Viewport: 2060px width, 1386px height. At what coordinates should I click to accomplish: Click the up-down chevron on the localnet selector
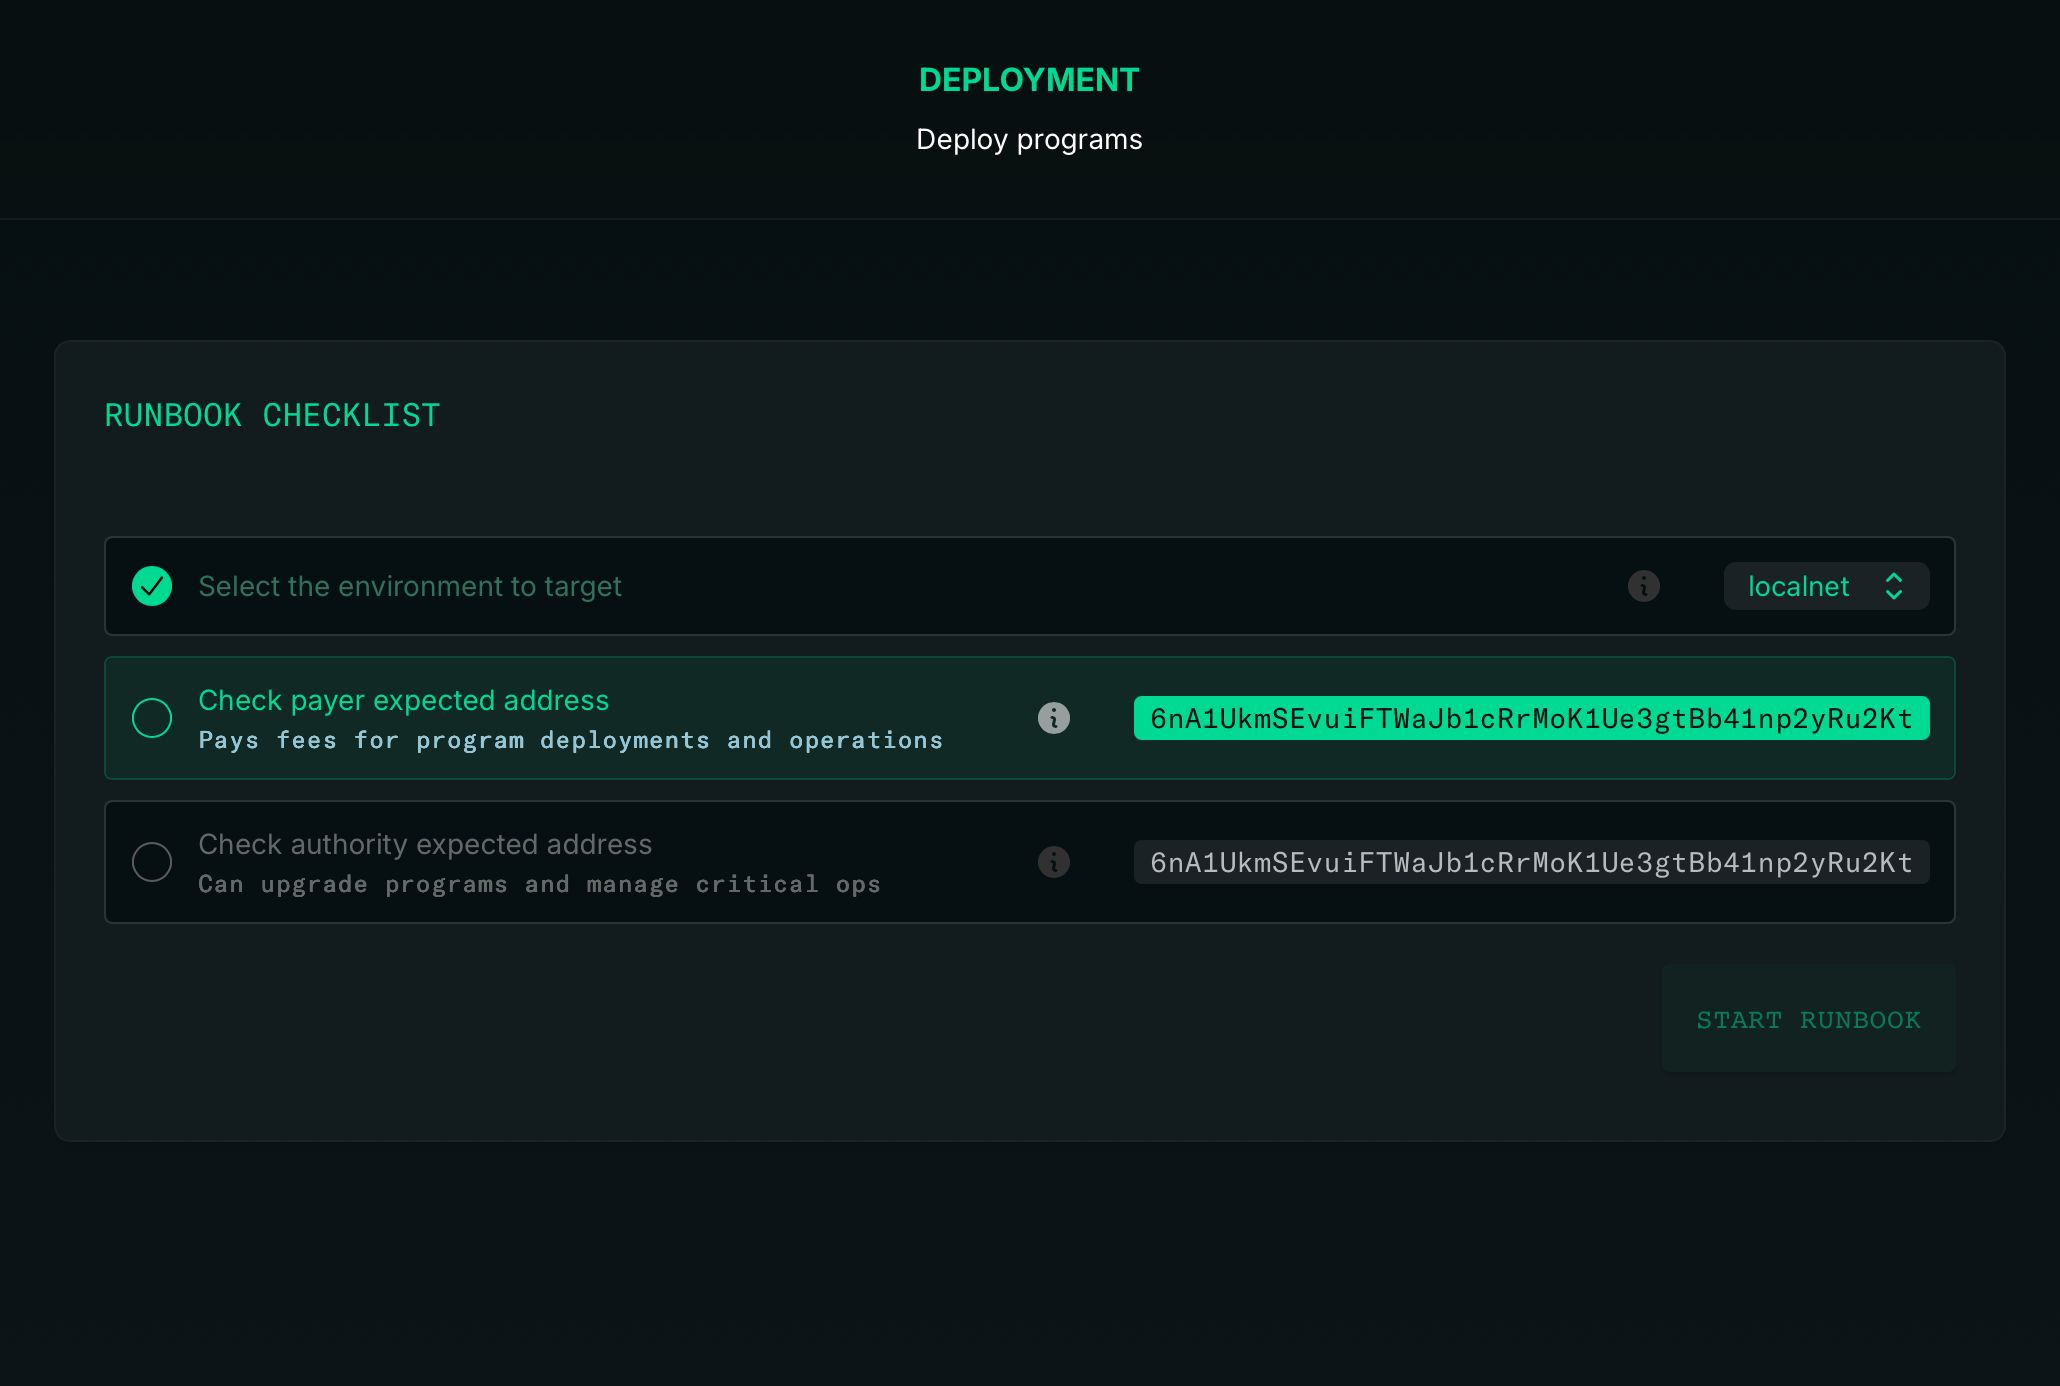1895,586
